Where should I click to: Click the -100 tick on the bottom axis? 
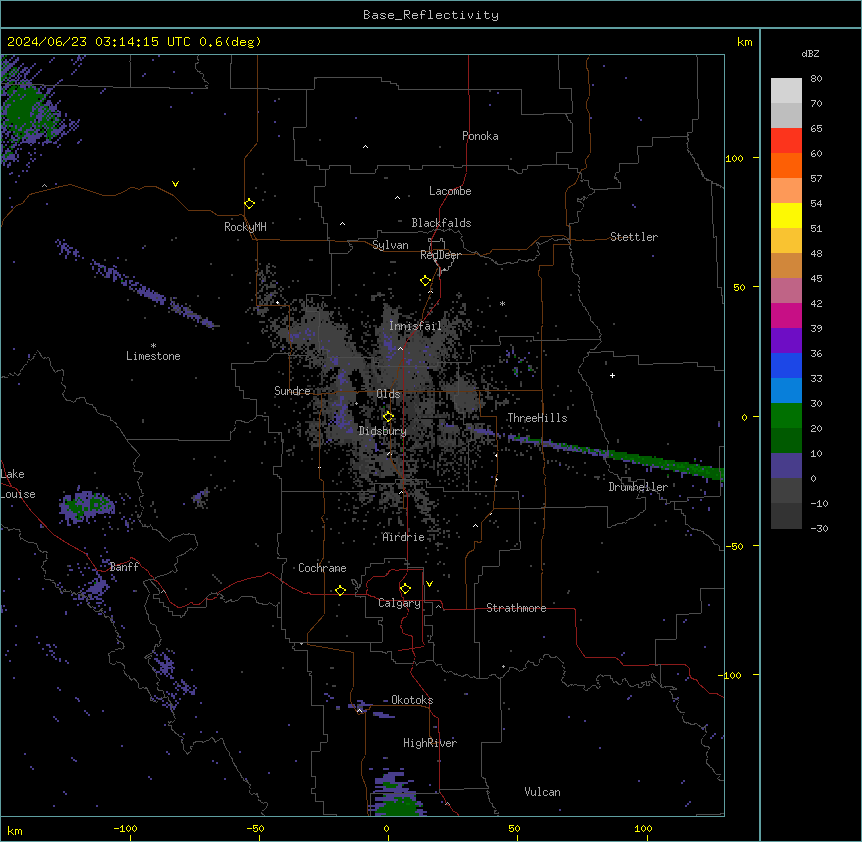[125, 828]
